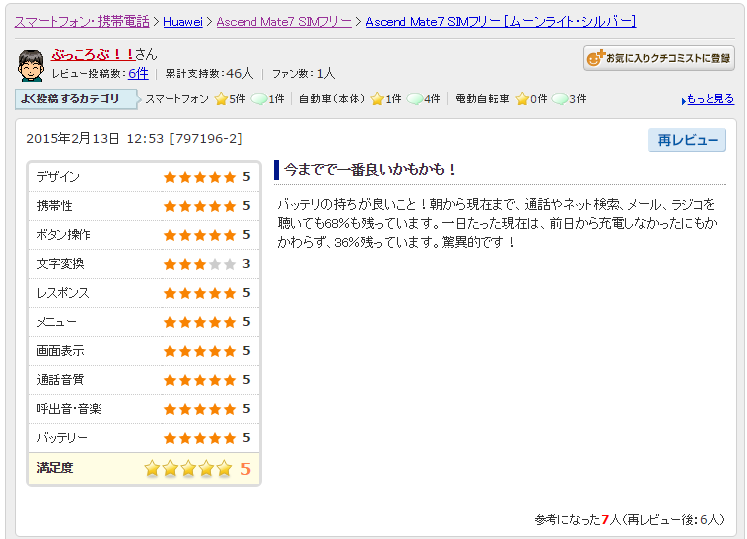Click the 満足度 score number 5

point(245,469)
